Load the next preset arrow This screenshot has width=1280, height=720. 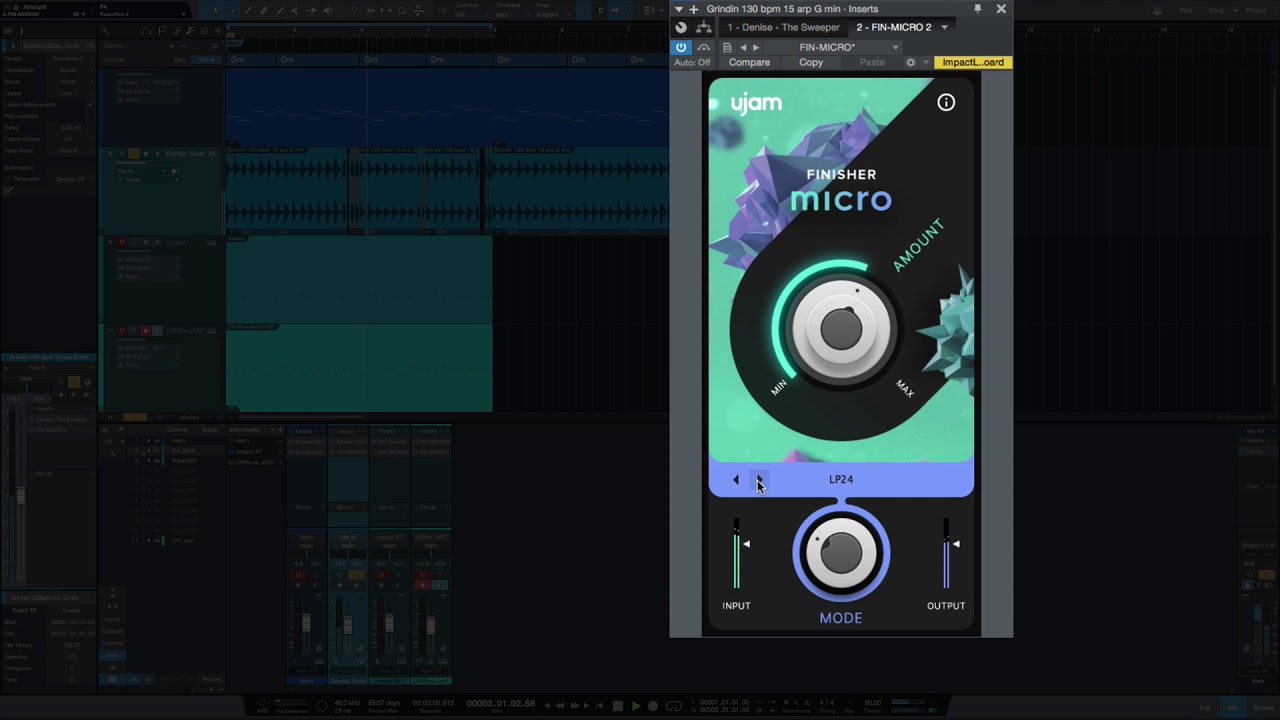(x=756, y=47)
